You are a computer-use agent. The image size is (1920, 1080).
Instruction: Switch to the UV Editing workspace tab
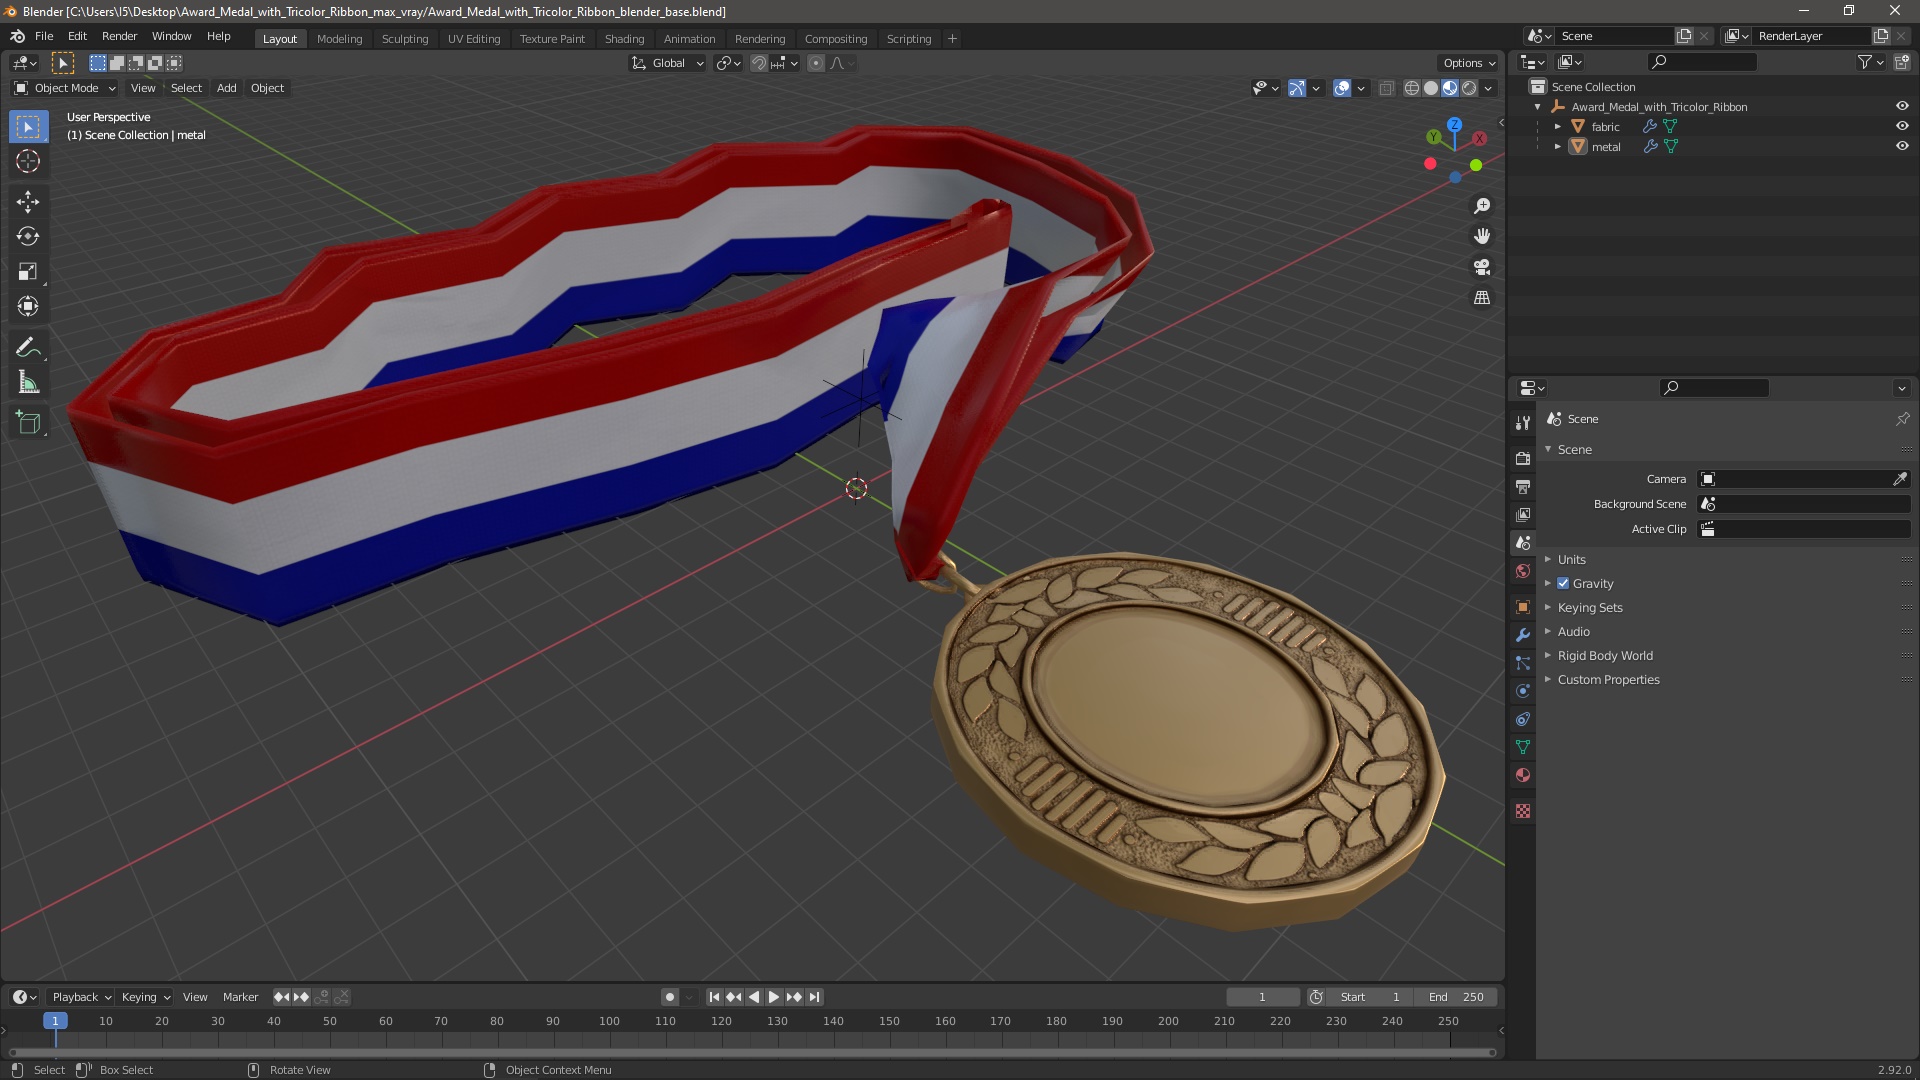click(473, 39)
